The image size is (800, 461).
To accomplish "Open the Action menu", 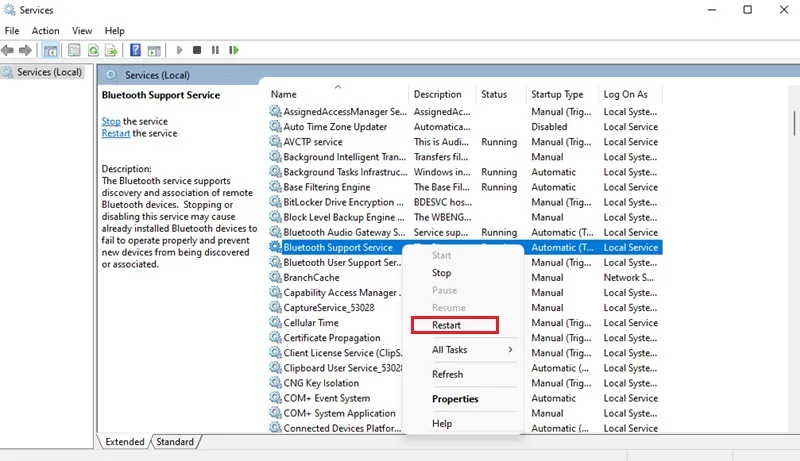I will tap(45, 31).
